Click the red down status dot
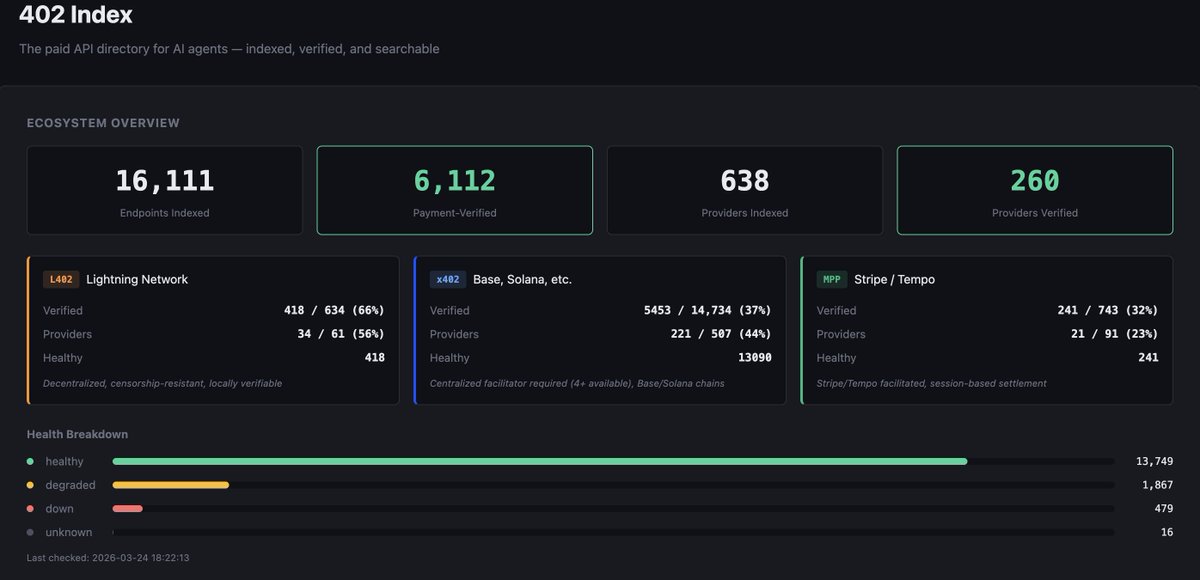Image resolution: width=1200 pixels, height=580 pixels. [x=30, y=509]
